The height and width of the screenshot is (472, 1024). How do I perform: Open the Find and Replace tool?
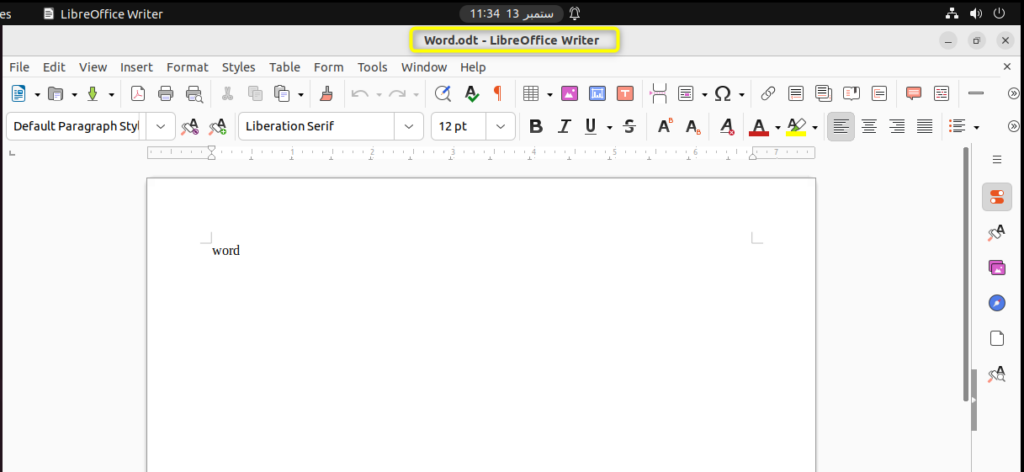pos(443,94)
